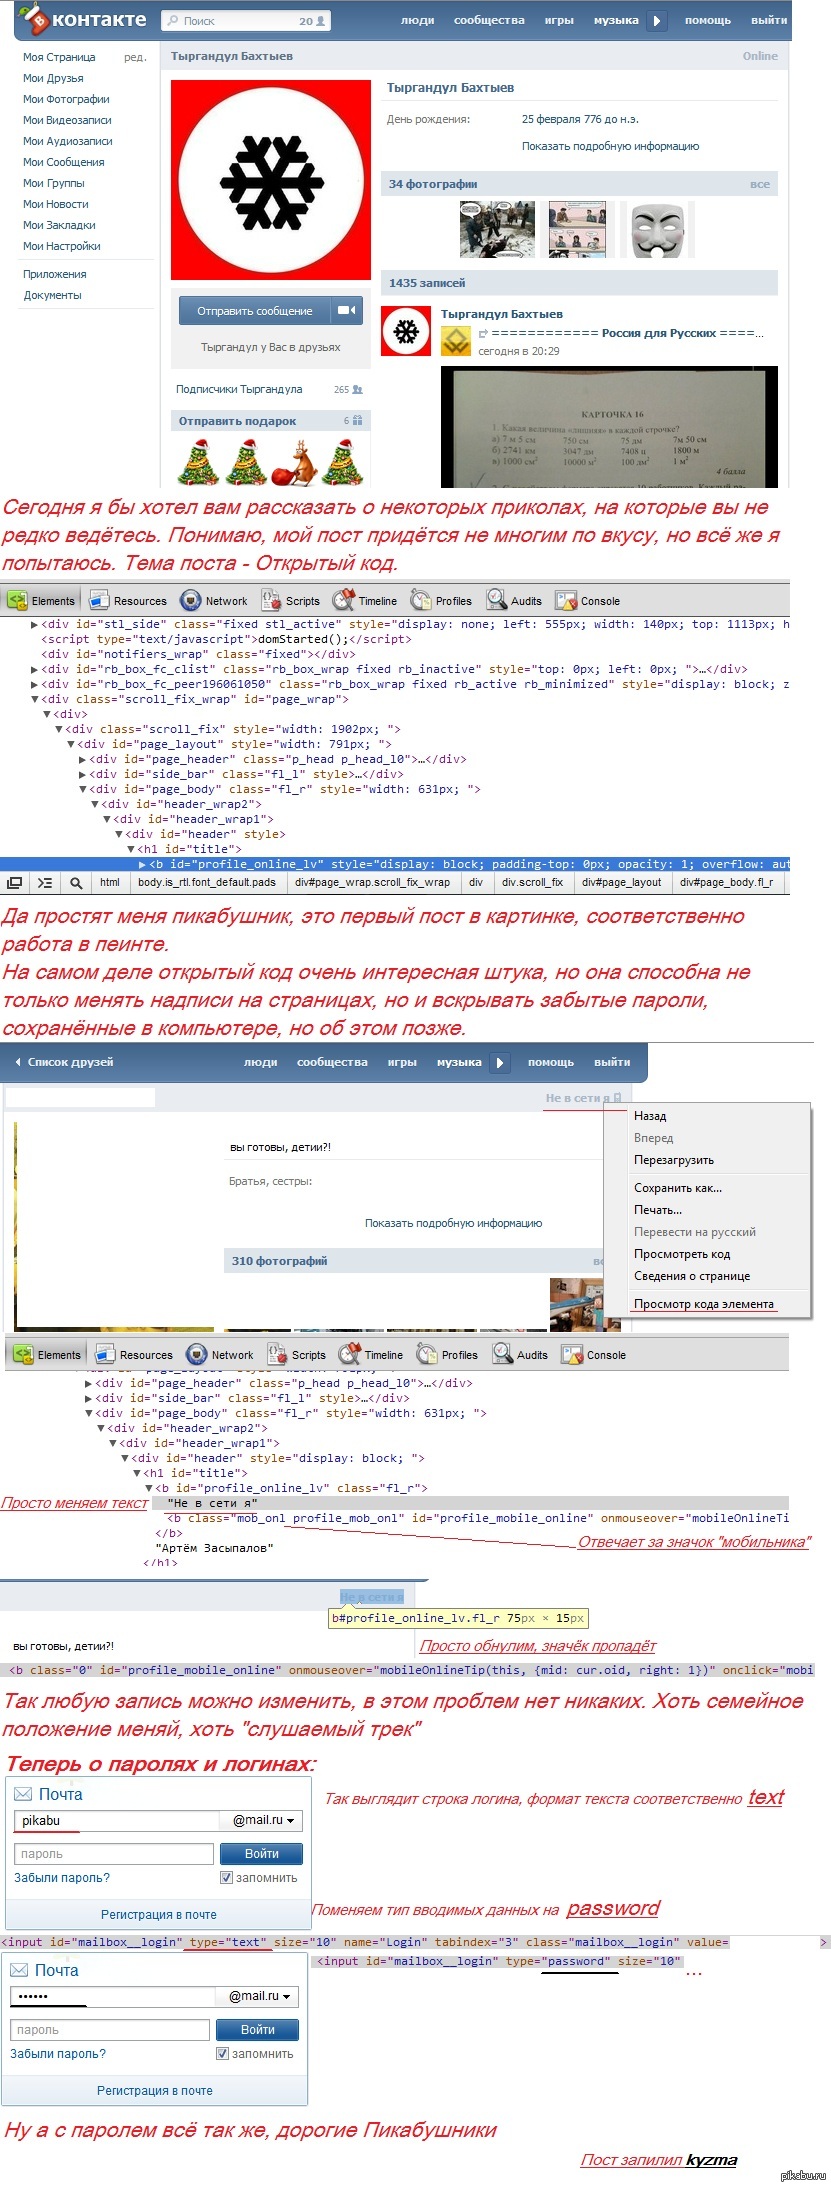Click the red snowflake profile avatar

coord(271,180)
